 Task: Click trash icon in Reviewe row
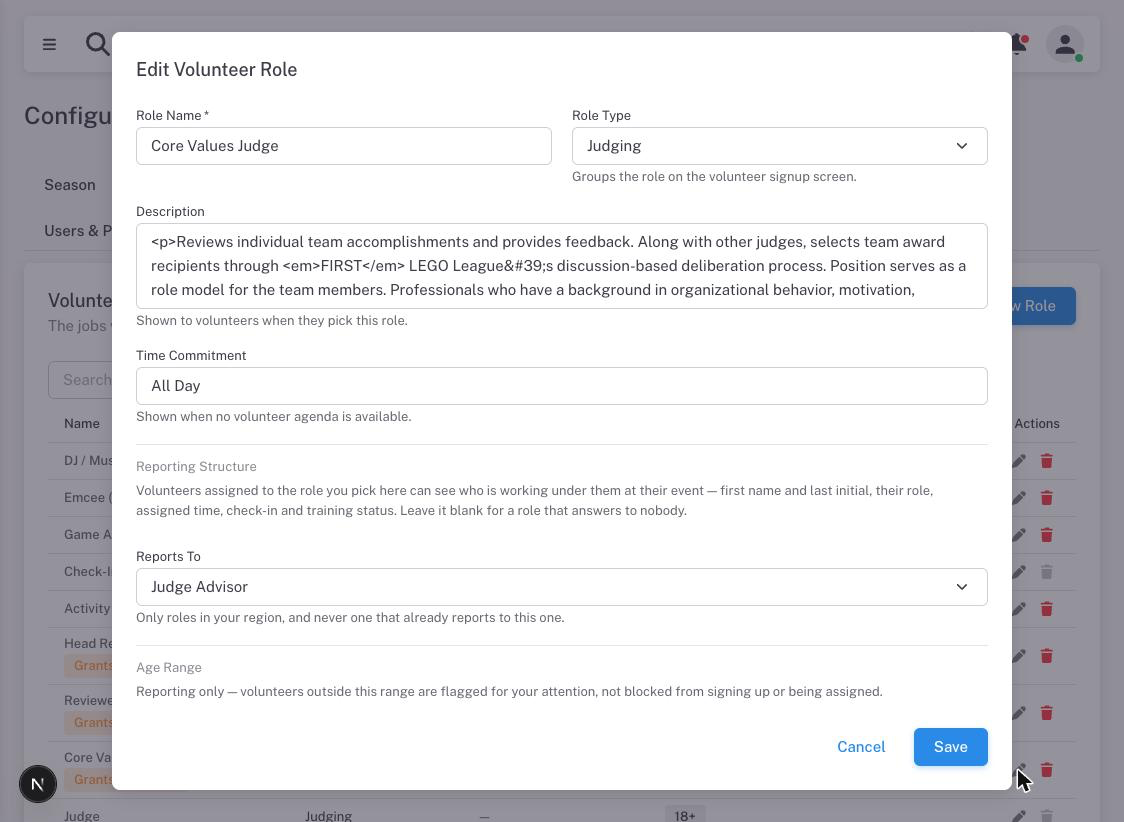coord(1047,712)
